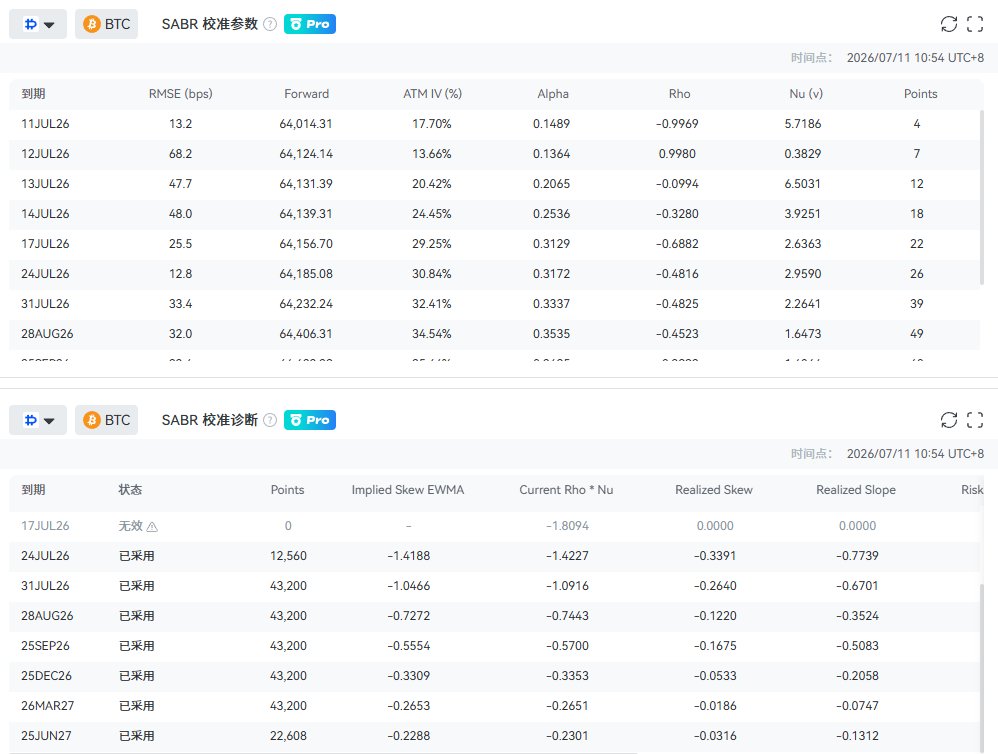This screenshot has height=754, width=998.
Task: Select 14JUL26 expiry row
Action: [x=494, y=214]
